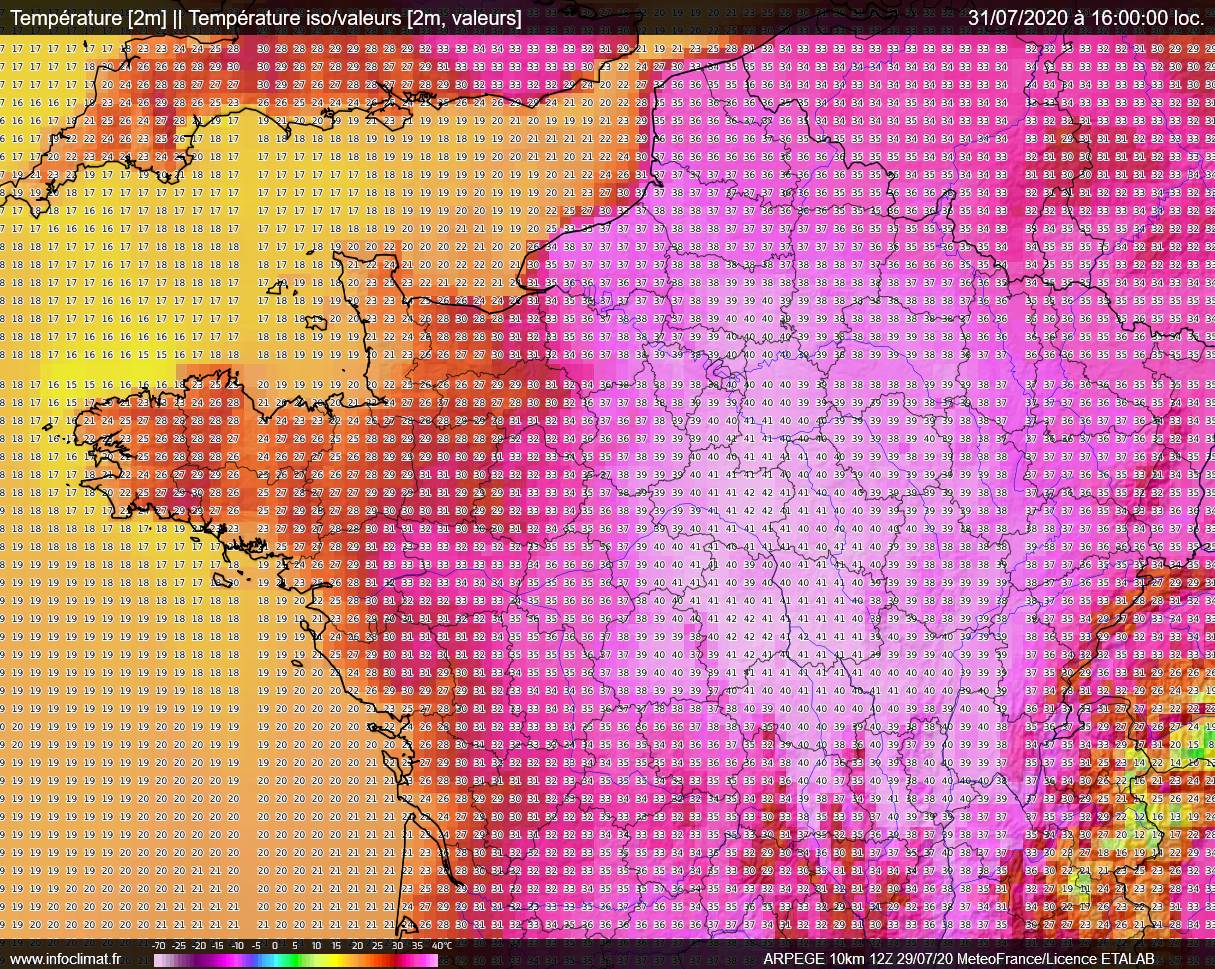Select the 'Température iso/valeurs [2m, valeurs]' label
Screen dimensions: 1215x969
[x=354, y=18]
